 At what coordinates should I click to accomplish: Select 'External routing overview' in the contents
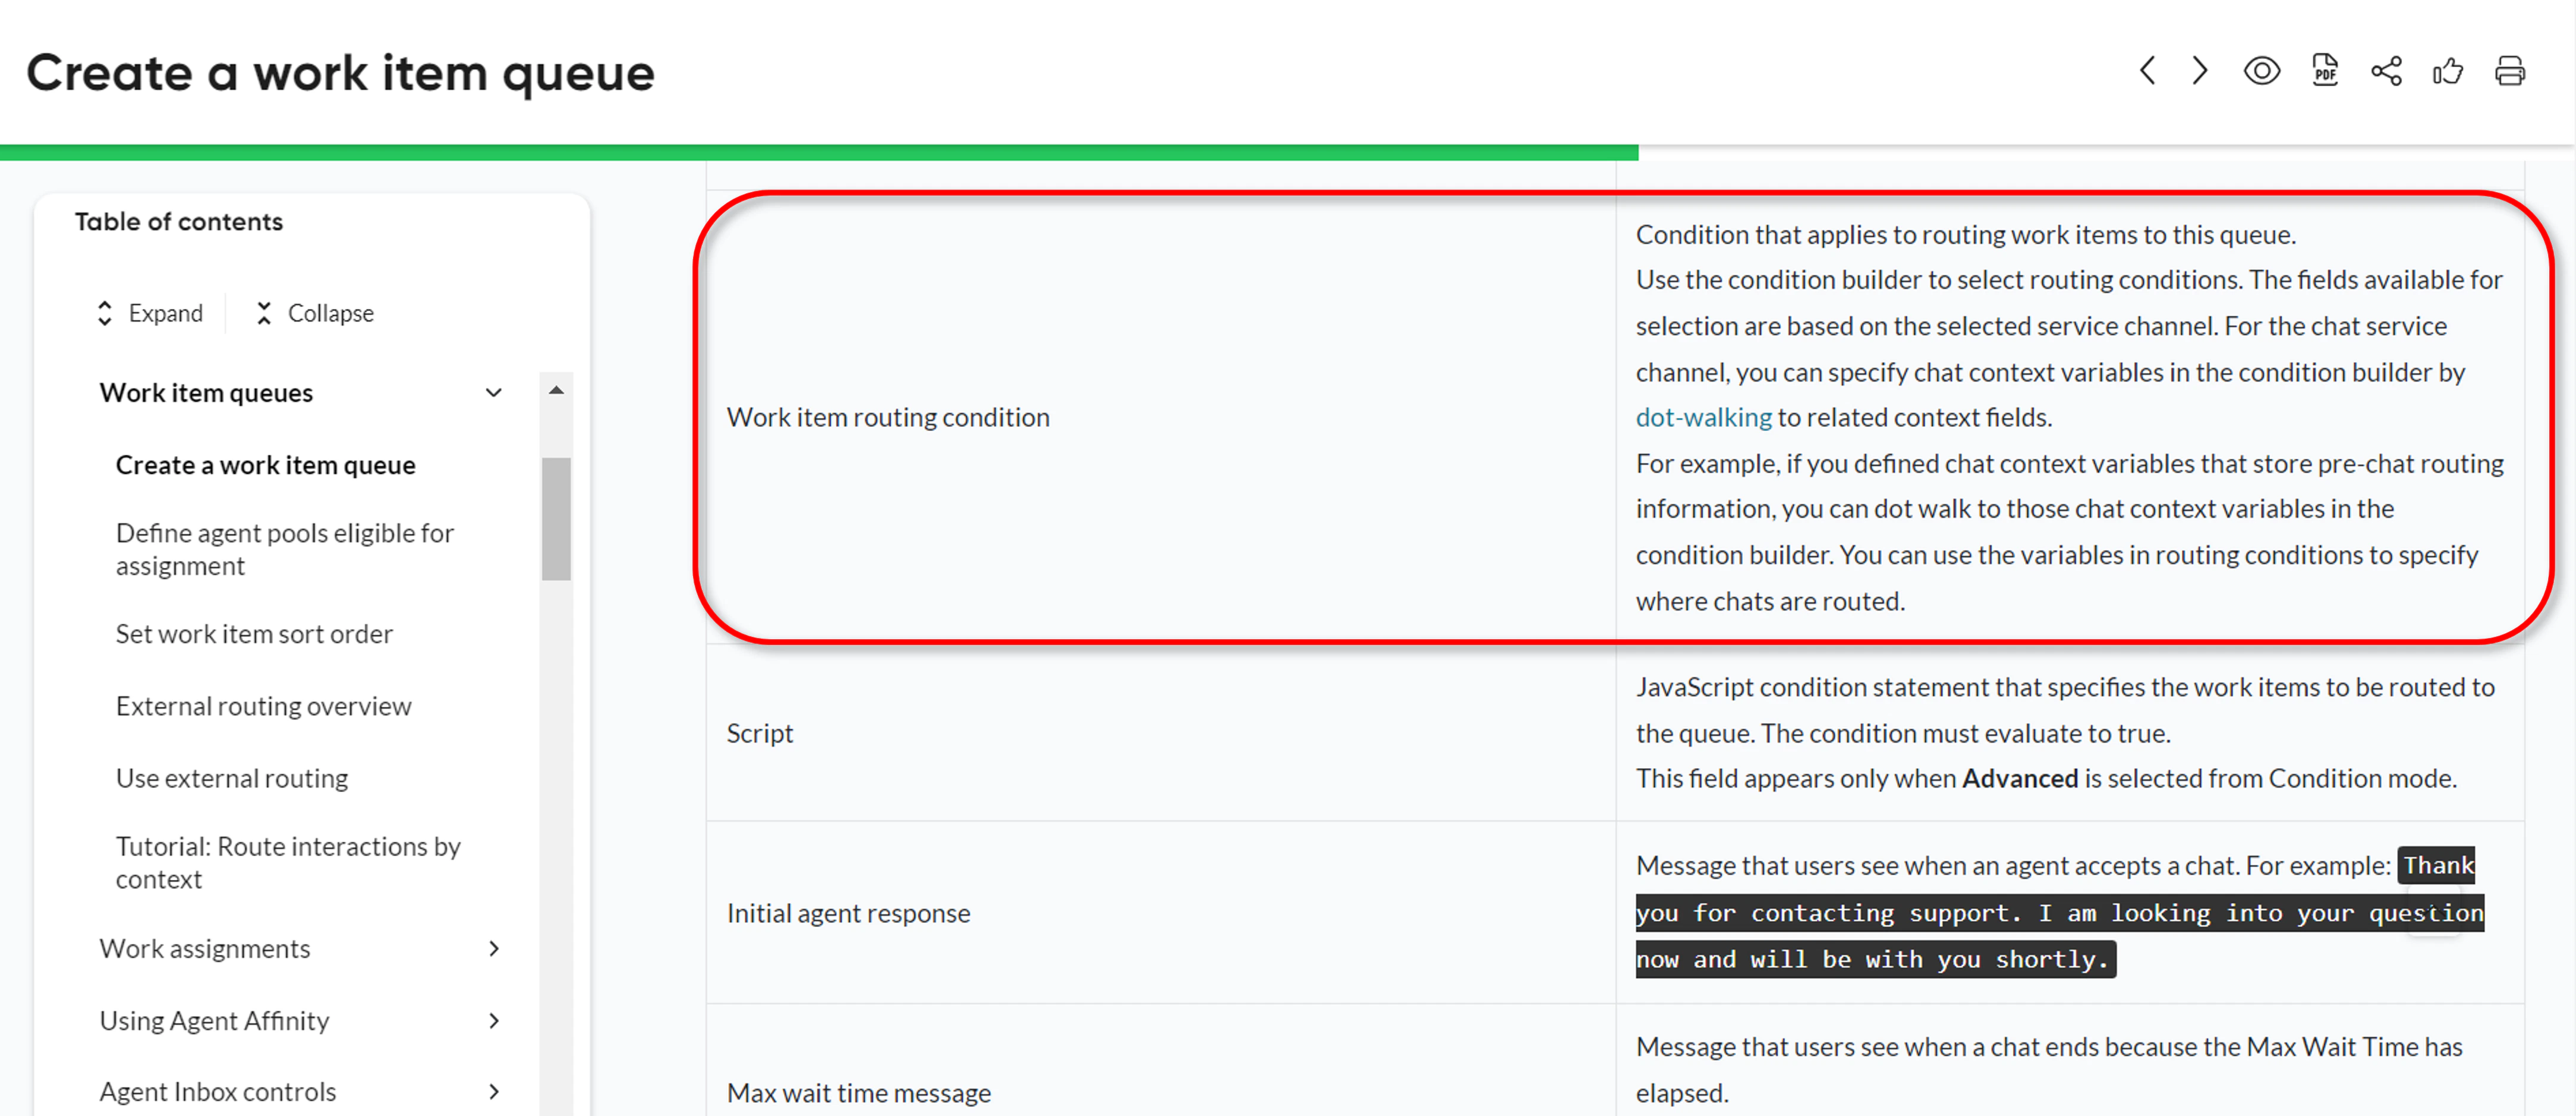coord(263,705)
